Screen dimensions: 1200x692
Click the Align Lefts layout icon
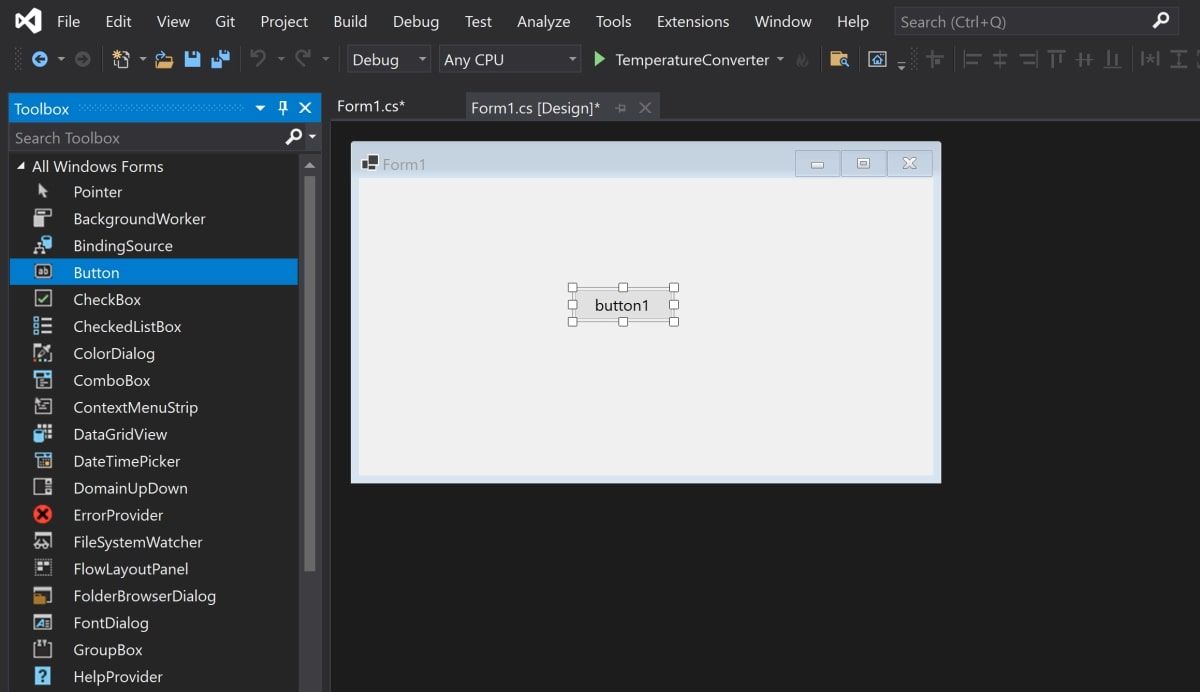click(971, 60)
